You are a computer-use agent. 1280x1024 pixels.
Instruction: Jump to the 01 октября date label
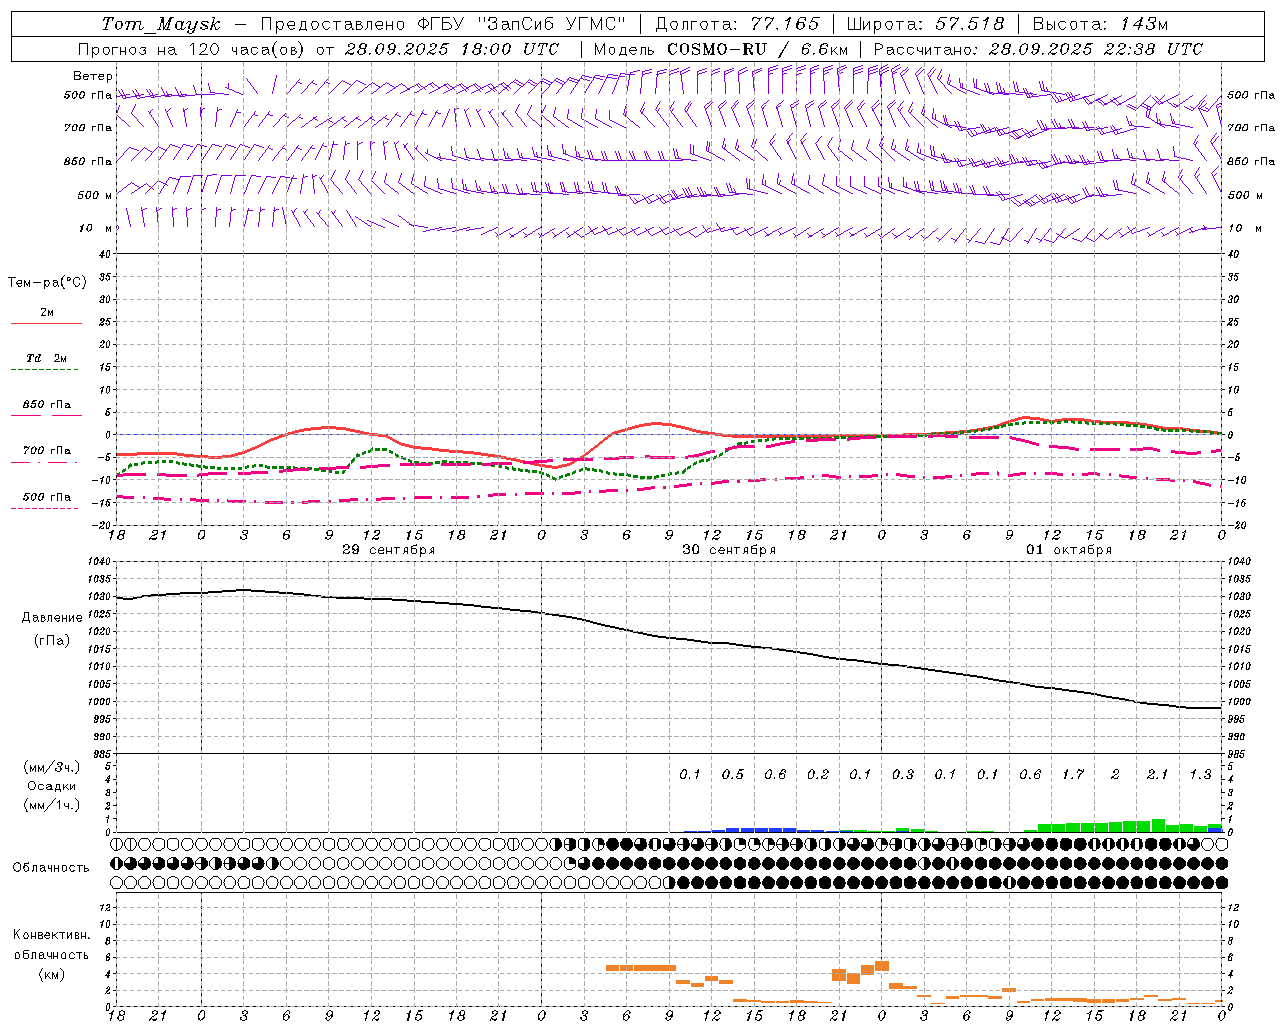coord(1069,550)
